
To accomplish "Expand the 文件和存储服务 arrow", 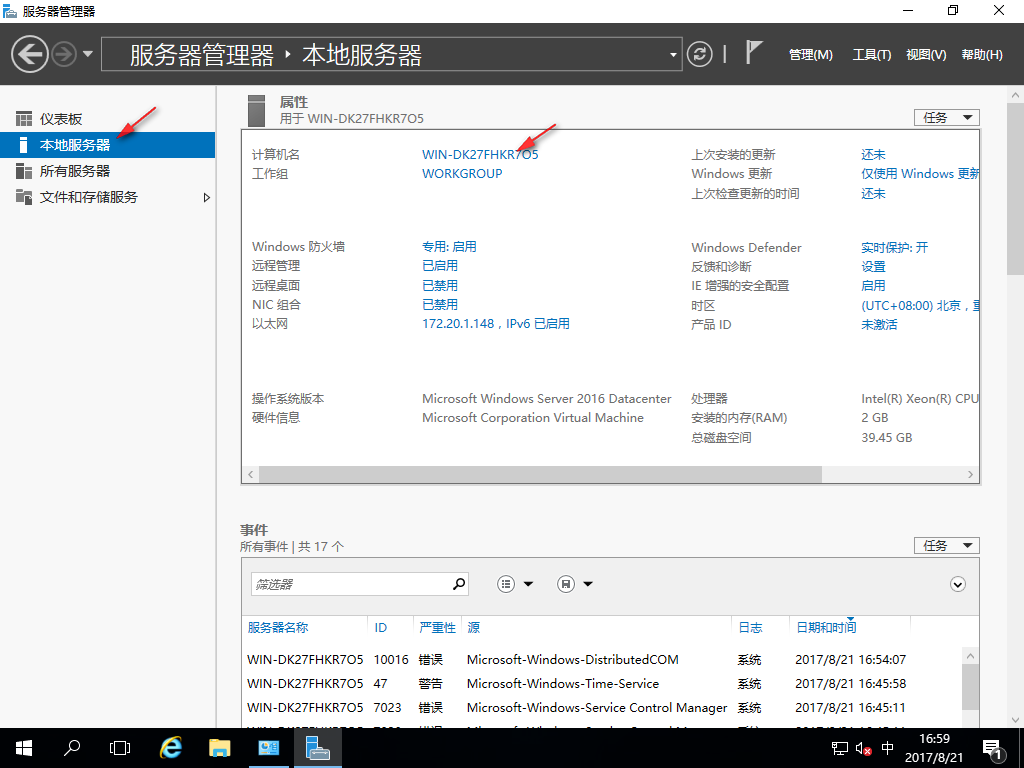I will (206, 197).
